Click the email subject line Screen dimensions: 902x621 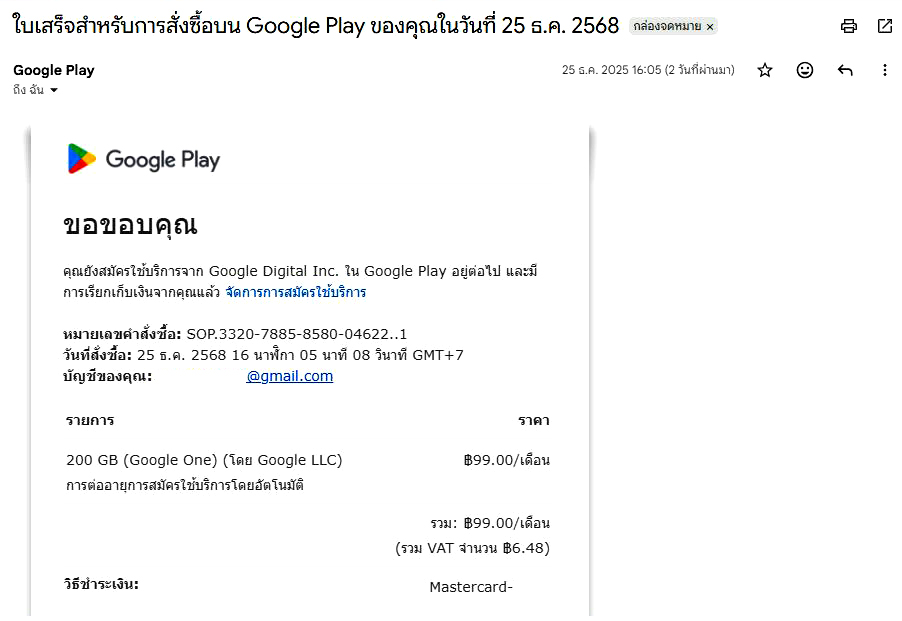(316, 26)
